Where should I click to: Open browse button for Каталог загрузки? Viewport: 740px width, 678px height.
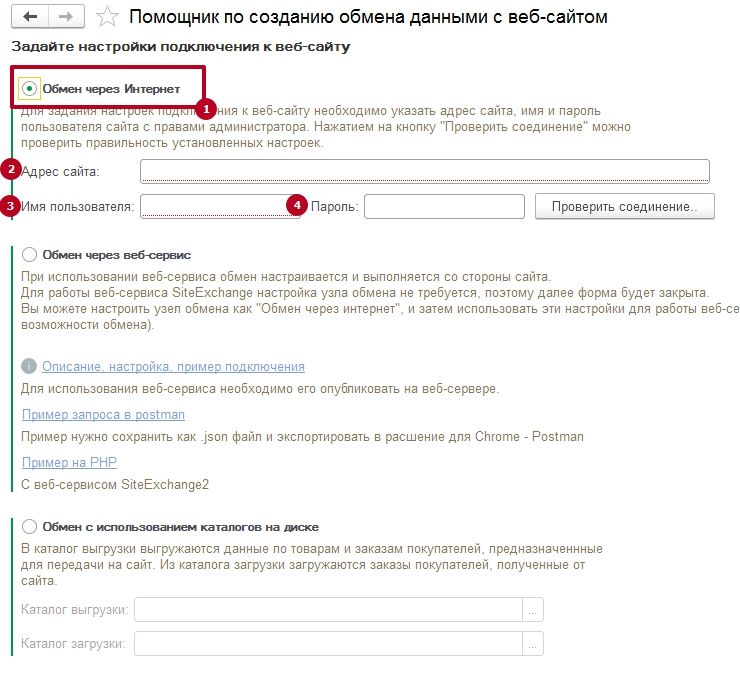(533, 643)
